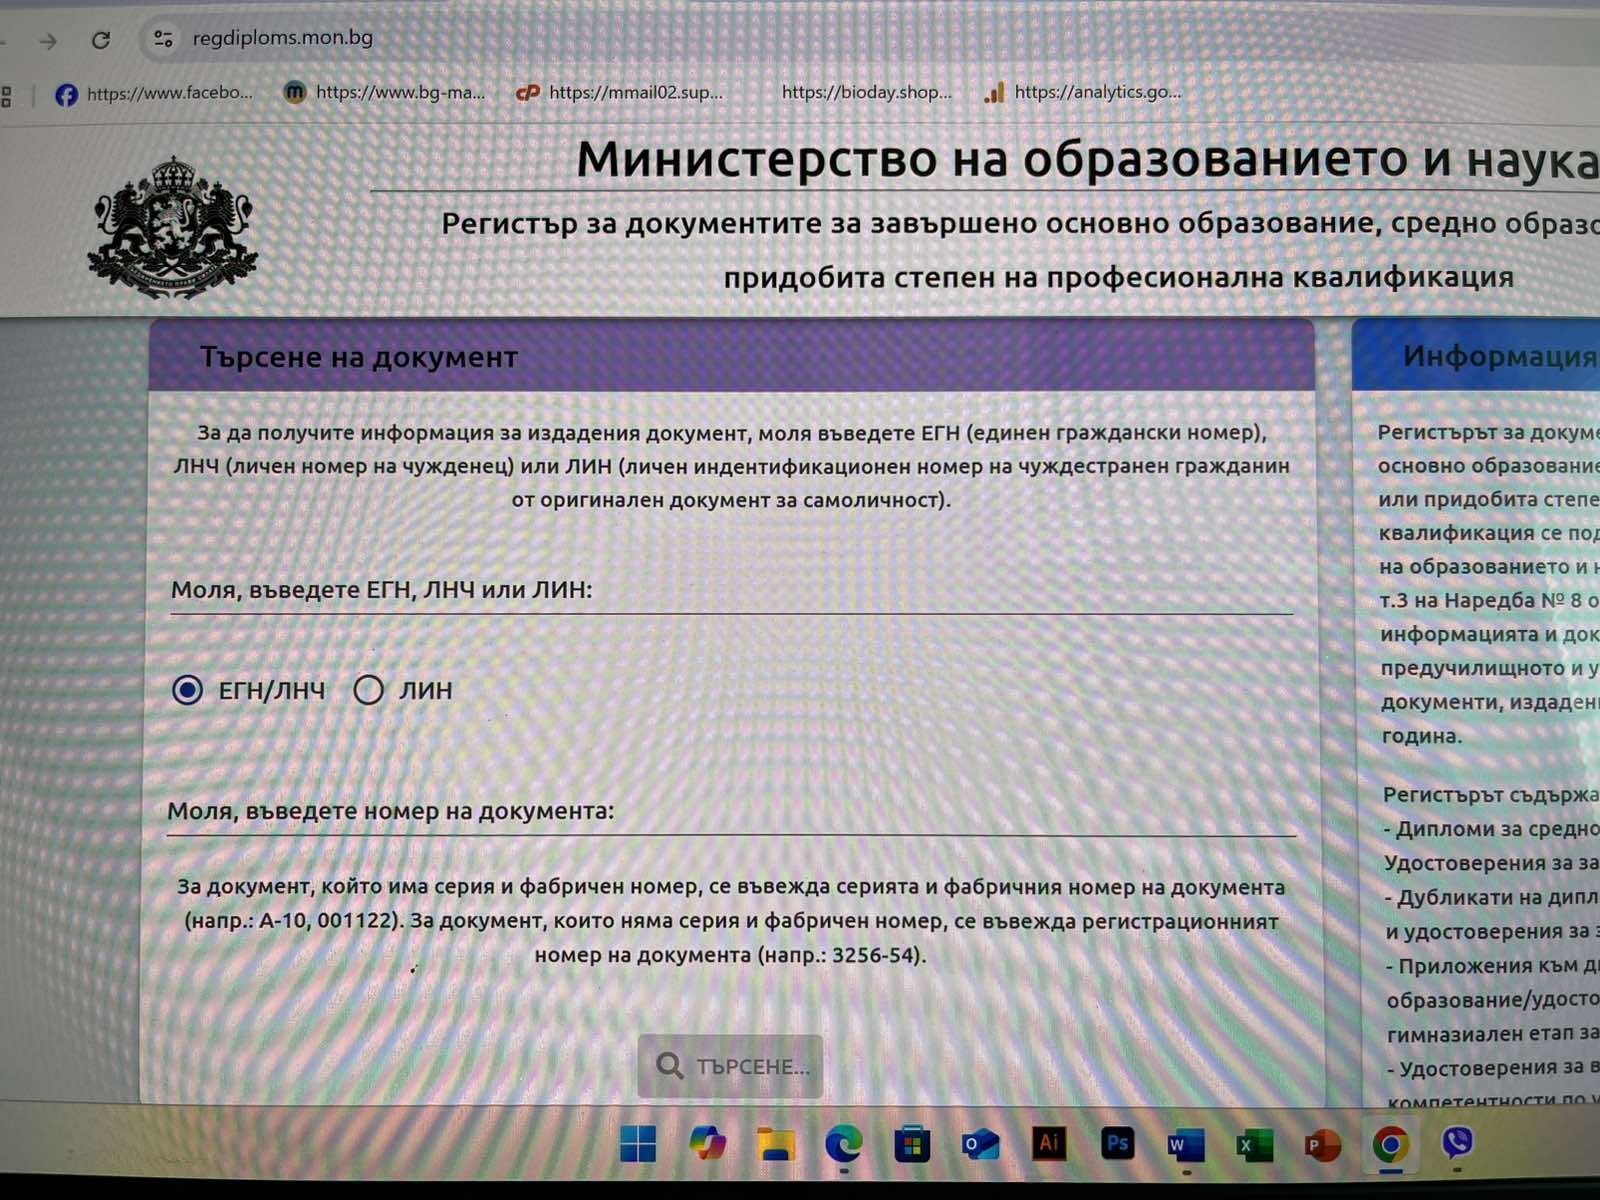Open the Windows Start menu
Screen dimensions: 1600x1200
coord(638,1144)
